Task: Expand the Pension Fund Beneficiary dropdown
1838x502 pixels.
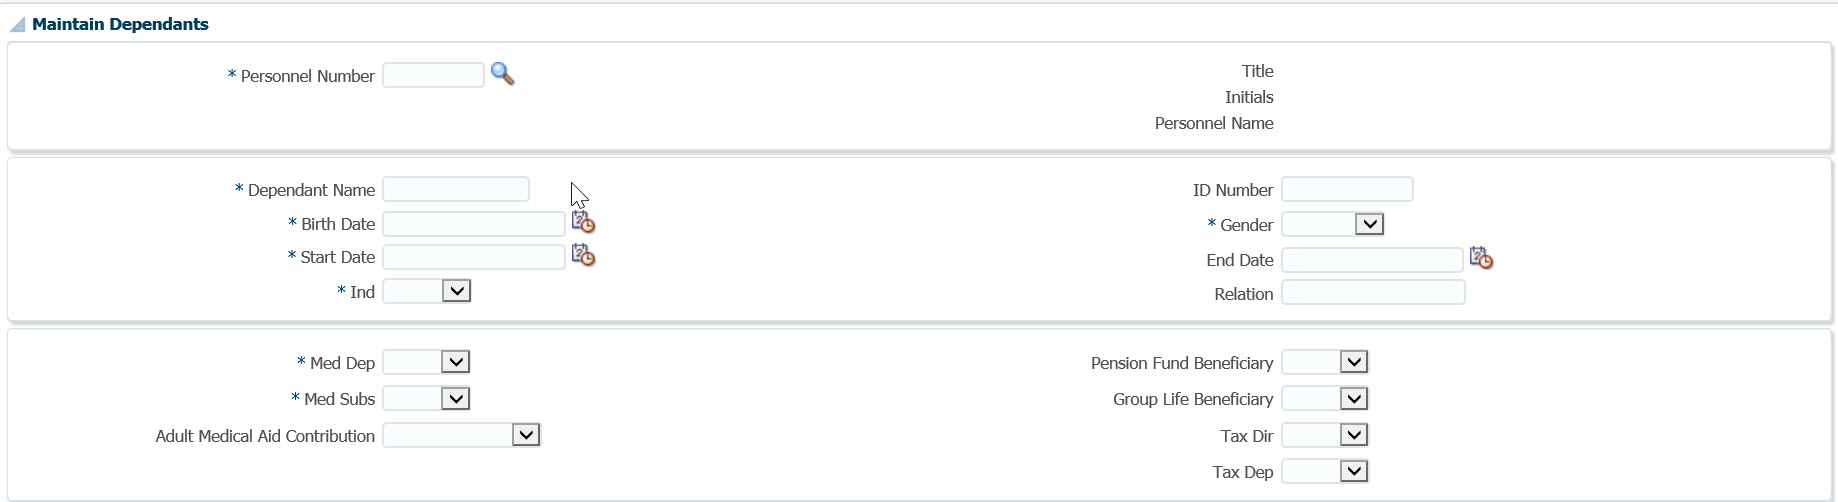Action: [x=1353, y=362]
